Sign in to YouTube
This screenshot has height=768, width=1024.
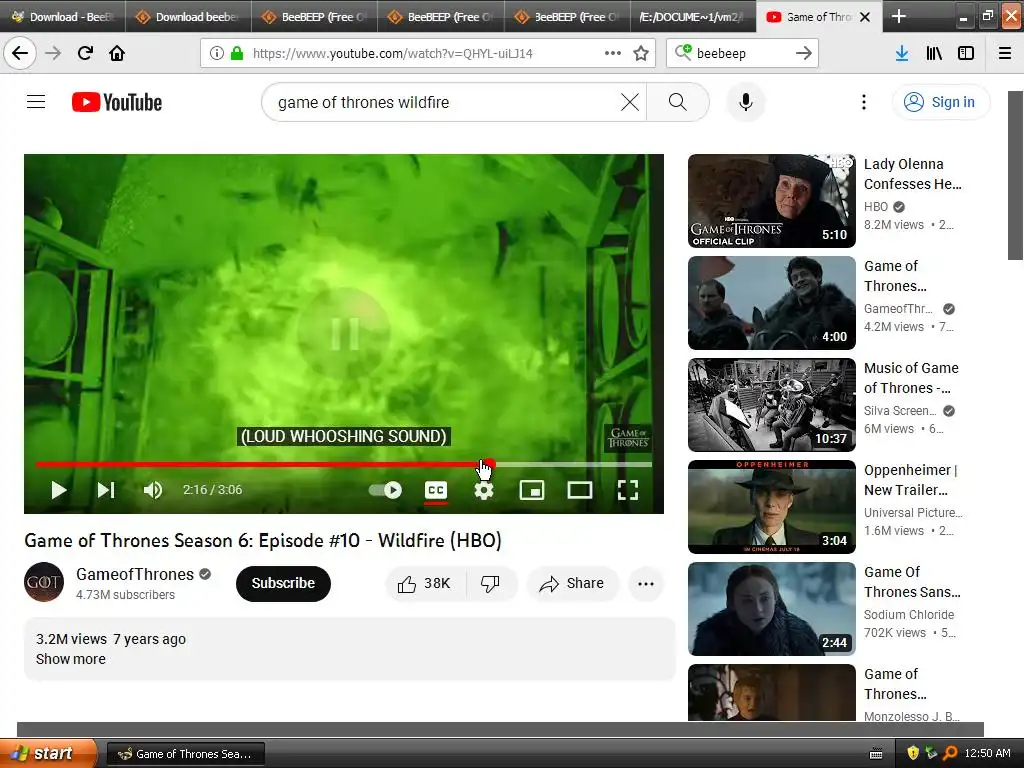click(x=940, y=102)
